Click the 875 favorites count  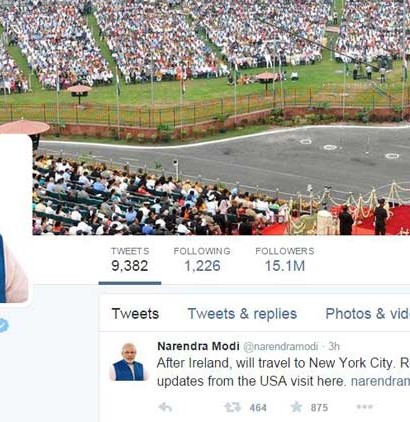click(319, 408)
